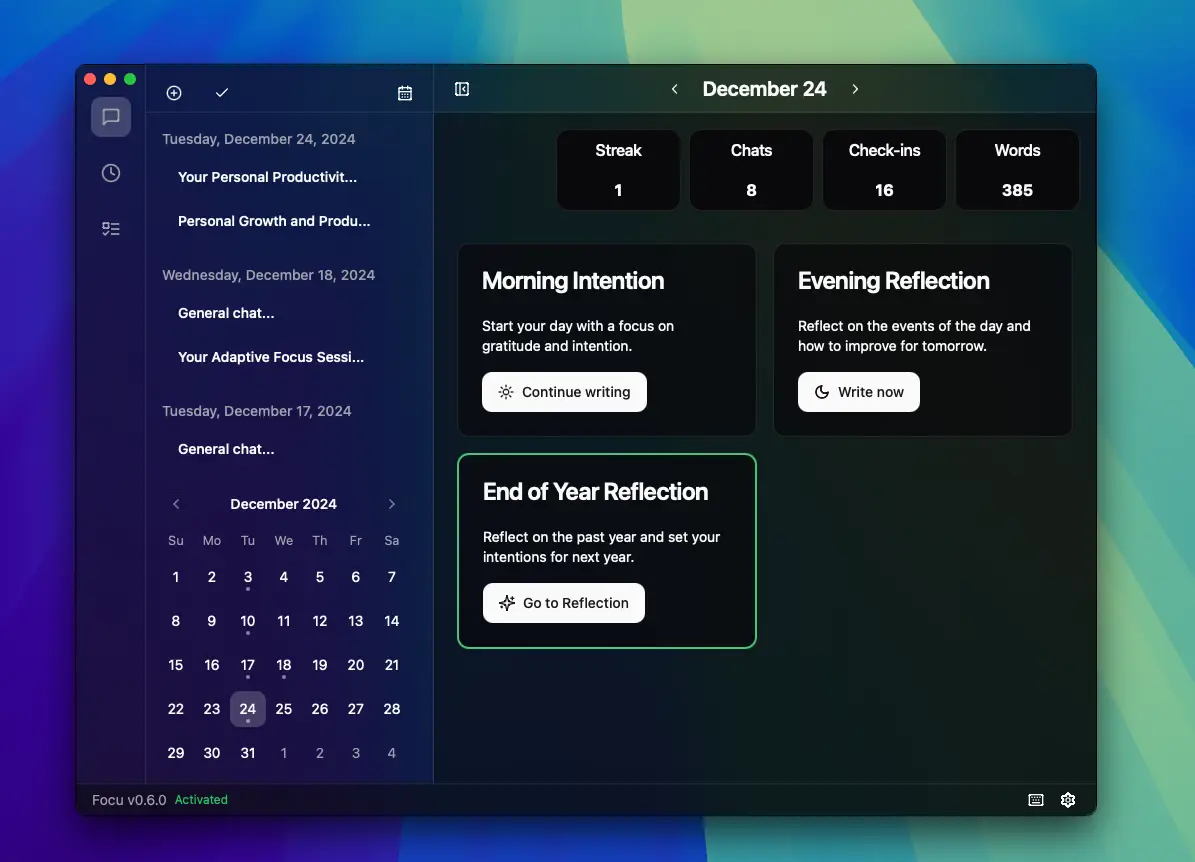
Task: Go to previous day from December 24
Action: coord(674,89)
